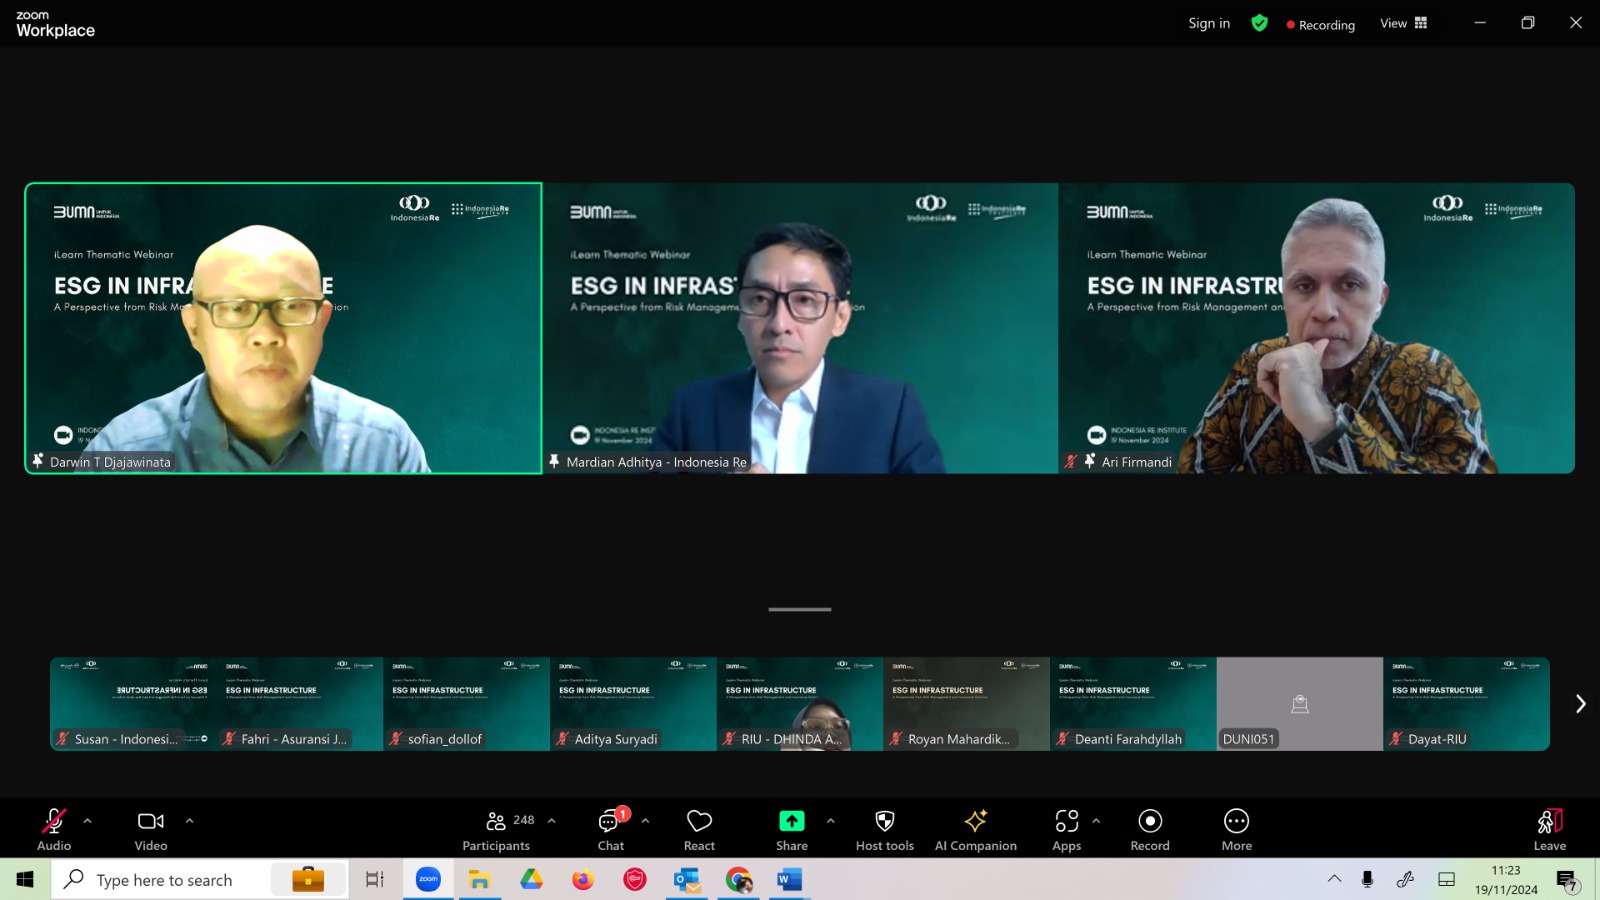Open the Participants panel
1600x900 pixels.
tap(496, 830)
